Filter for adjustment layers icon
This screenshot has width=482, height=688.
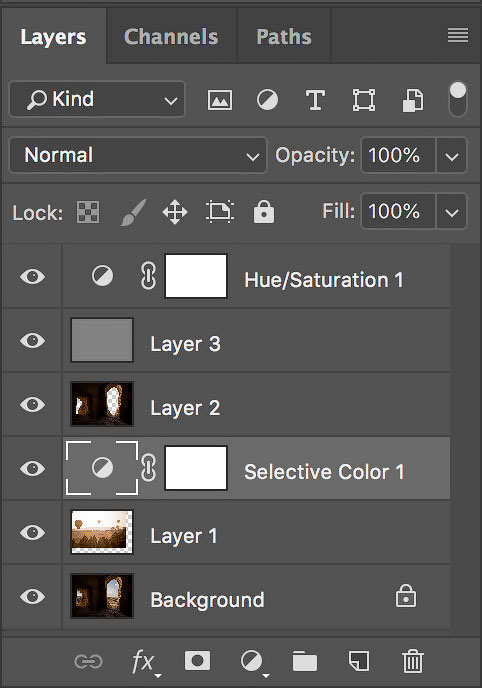click(x=267, y=100)
